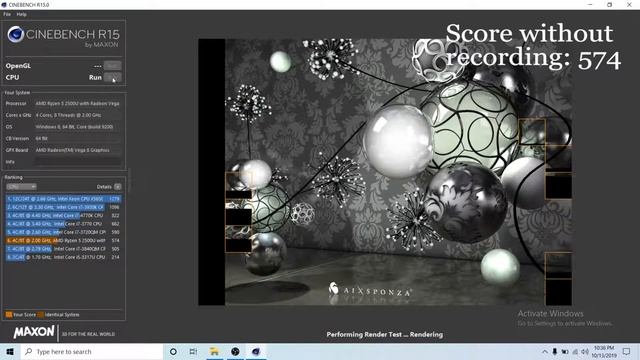640x360 pixels.
Task: Click the GFX Board value text
Action: (x=72, y=150)
